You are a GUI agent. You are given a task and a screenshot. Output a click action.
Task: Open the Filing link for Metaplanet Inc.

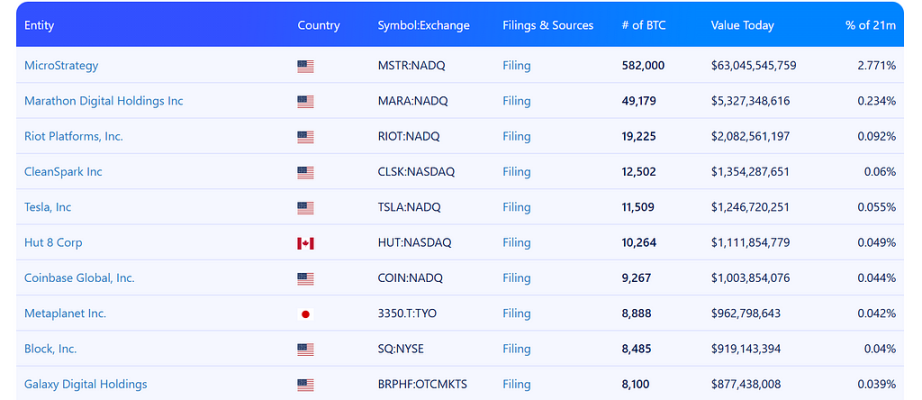click(516, 314)
